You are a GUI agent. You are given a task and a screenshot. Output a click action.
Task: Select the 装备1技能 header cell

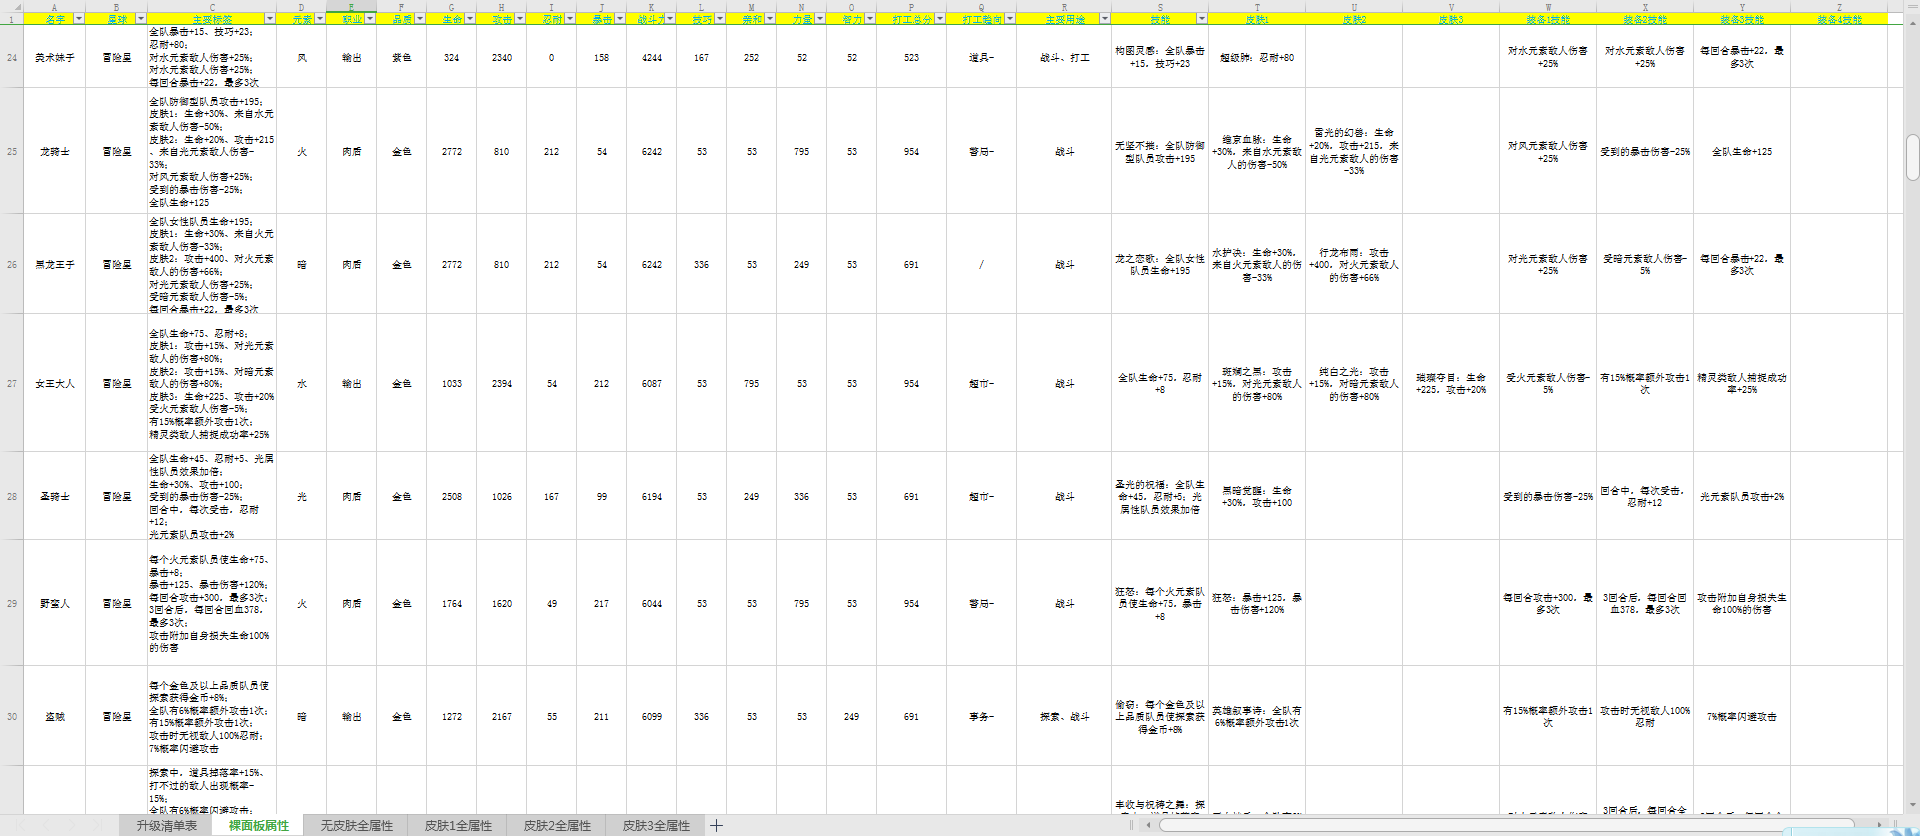click(1548, 19)
